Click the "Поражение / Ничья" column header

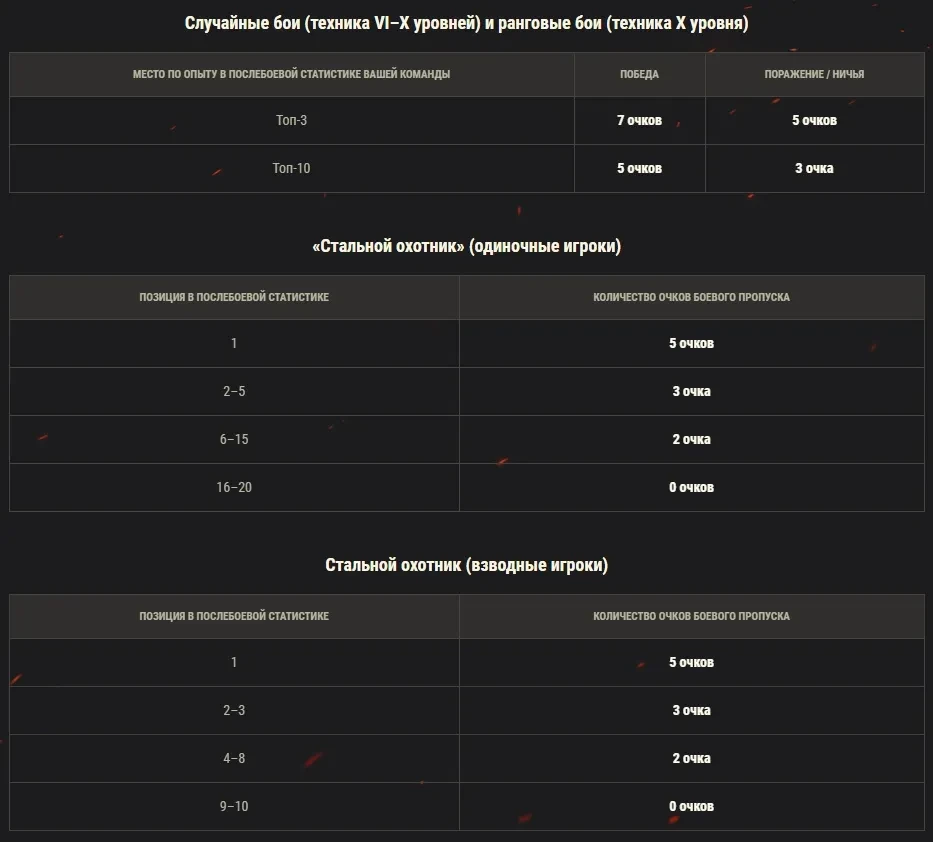coord(814,75)
